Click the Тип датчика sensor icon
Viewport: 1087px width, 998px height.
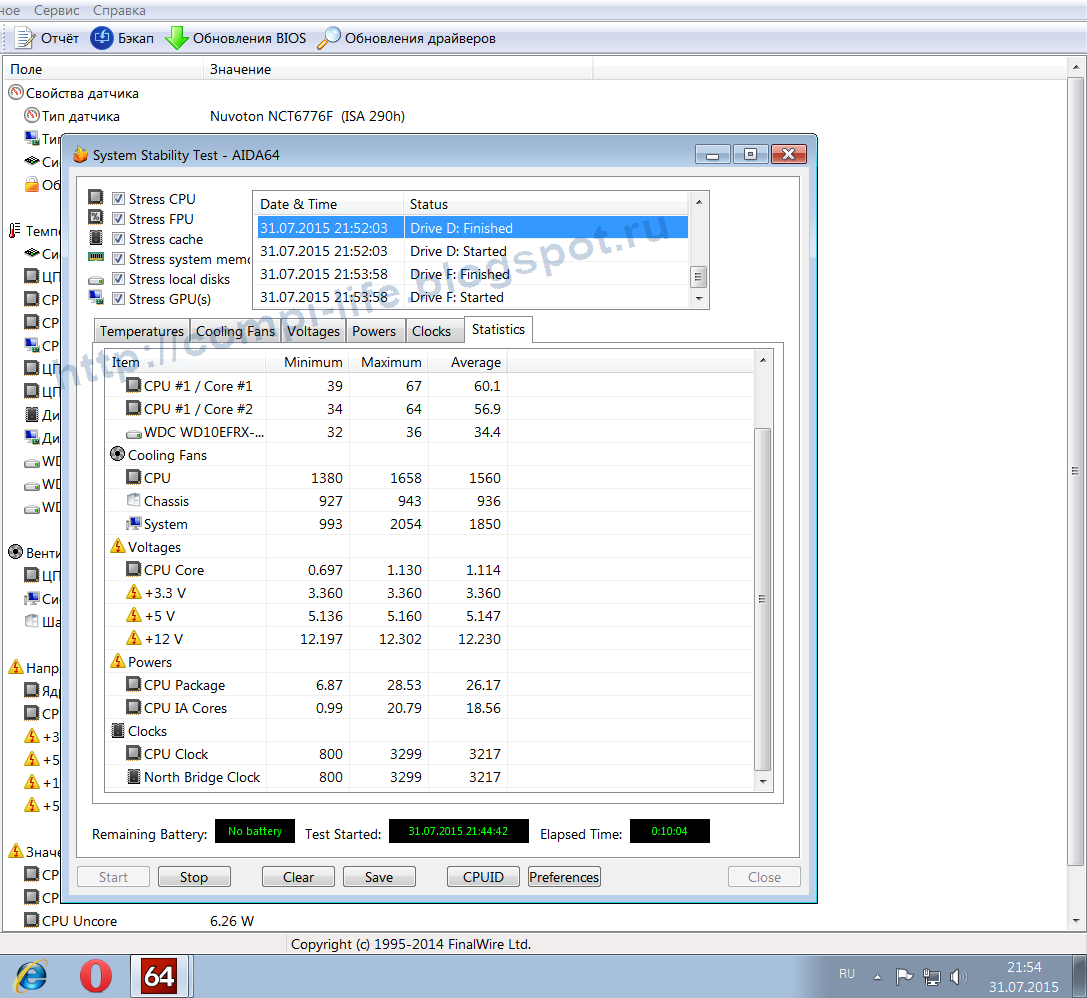[x=32, y=115]
